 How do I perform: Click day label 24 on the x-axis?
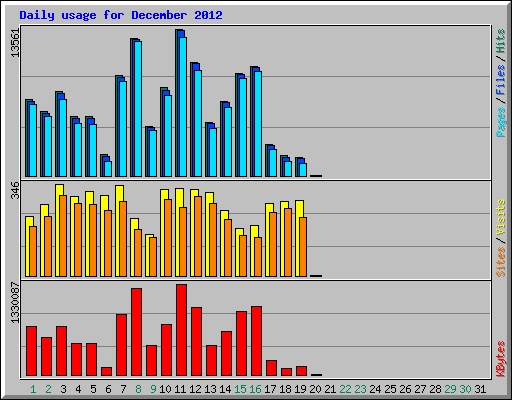(x=375, y=389)
